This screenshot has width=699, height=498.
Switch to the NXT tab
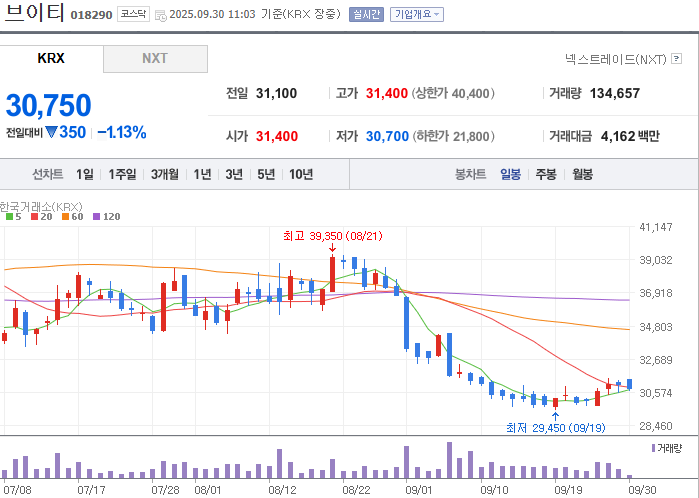tap(155, 58)
